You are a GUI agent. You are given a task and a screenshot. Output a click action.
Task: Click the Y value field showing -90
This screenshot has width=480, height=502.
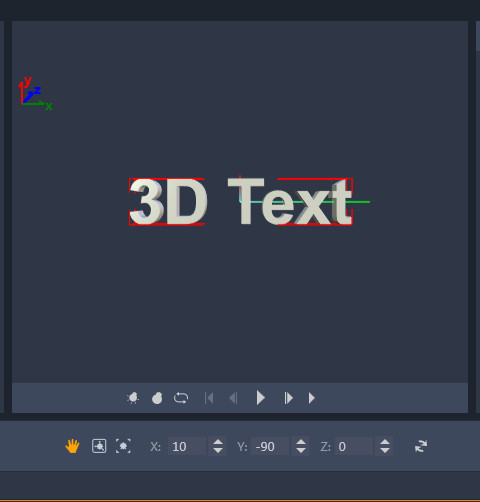point(270,446)
